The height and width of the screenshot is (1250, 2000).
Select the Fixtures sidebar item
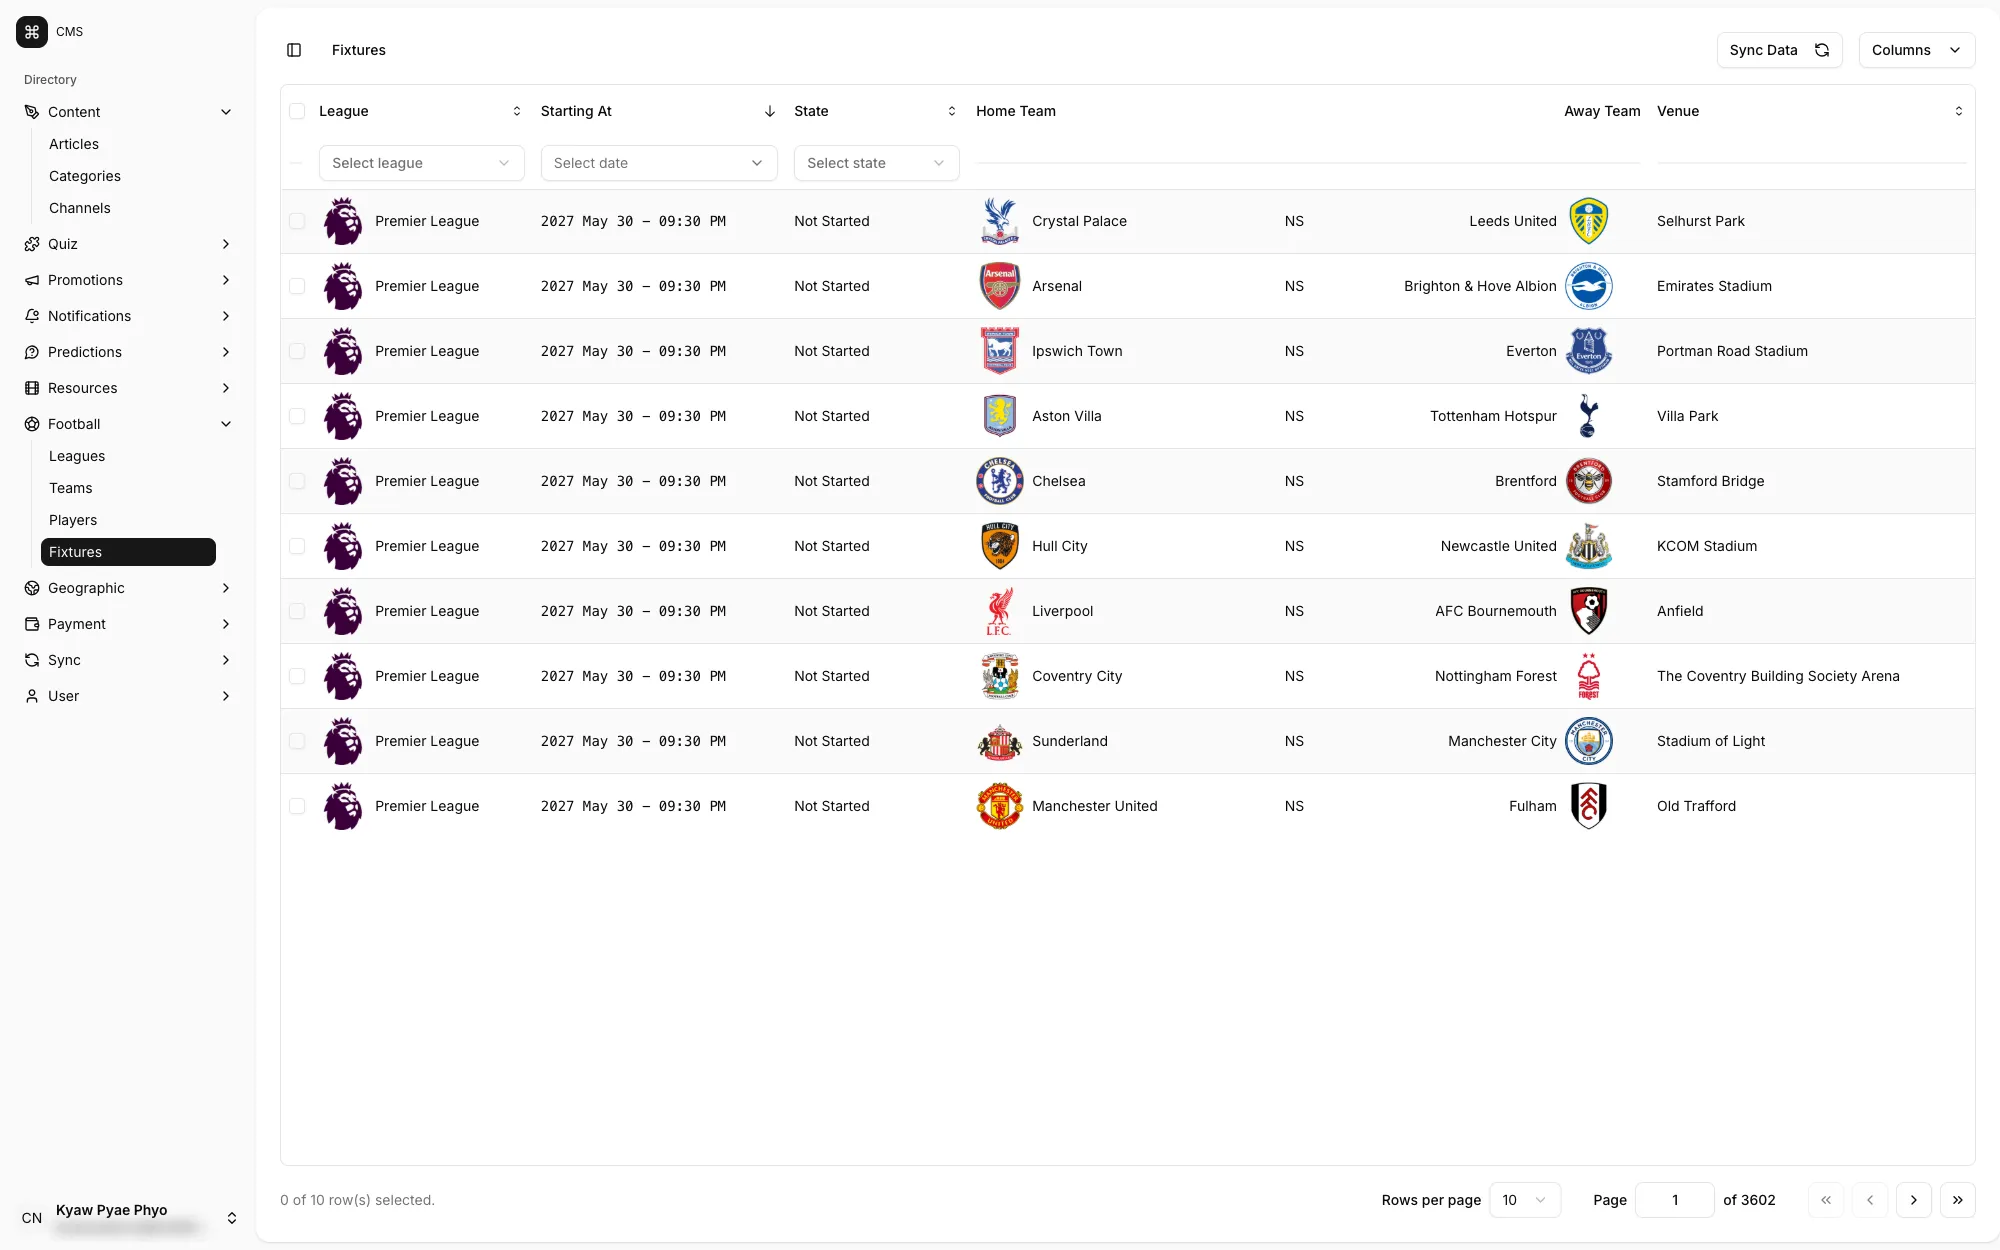coord(128,552)
